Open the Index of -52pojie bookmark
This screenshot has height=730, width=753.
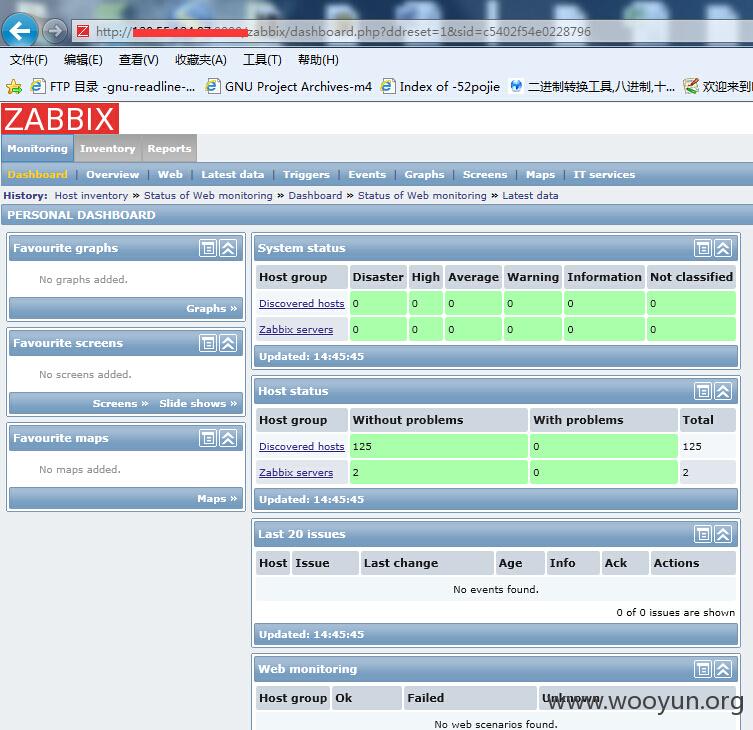[x=440, y=87]
